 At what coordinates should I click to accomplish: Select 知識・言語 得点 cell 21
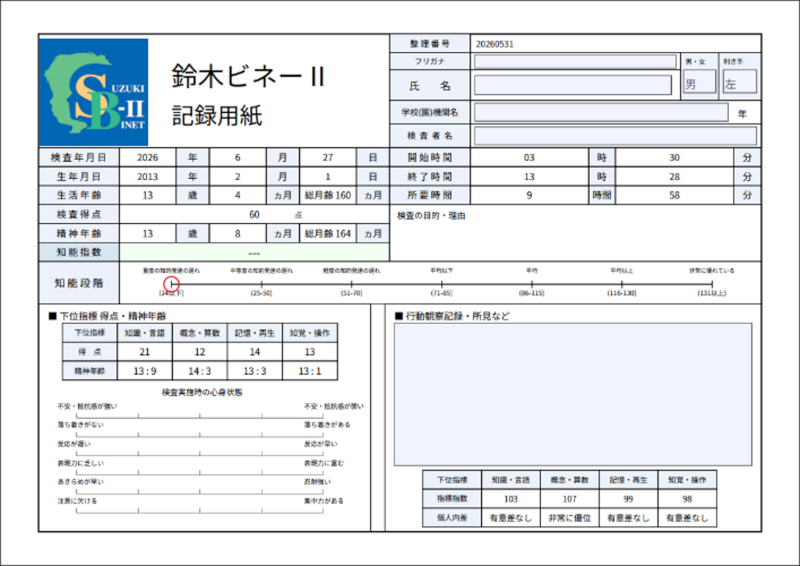tap(145, 352)
